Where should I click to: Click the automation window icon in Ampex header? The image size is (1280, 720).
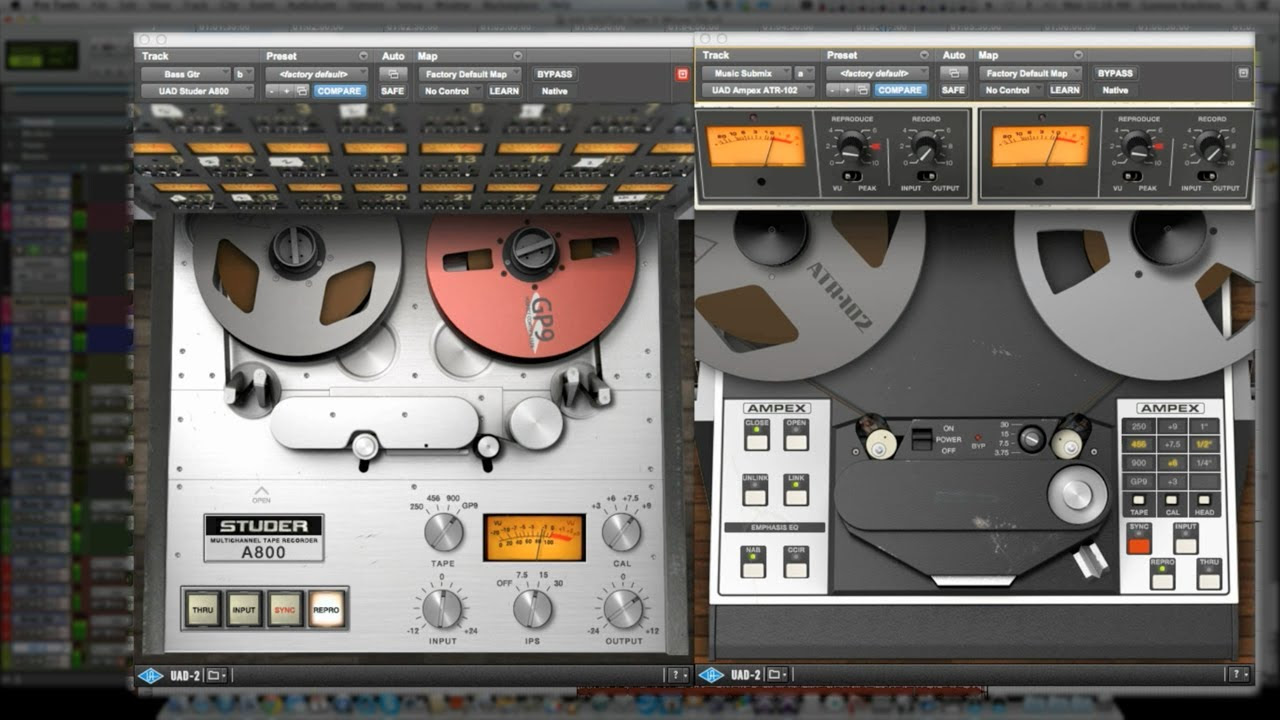(x=953, y=73)
